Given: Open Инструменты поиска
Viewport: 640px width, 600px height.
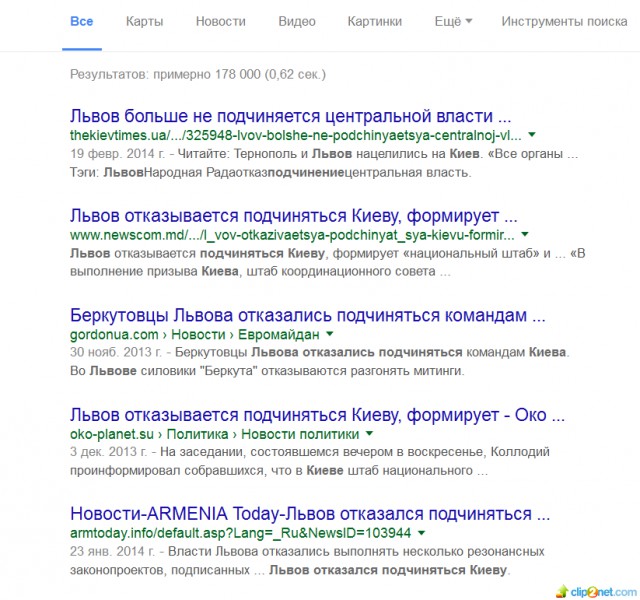Looking at the screenshot, I should coord(564,21).
